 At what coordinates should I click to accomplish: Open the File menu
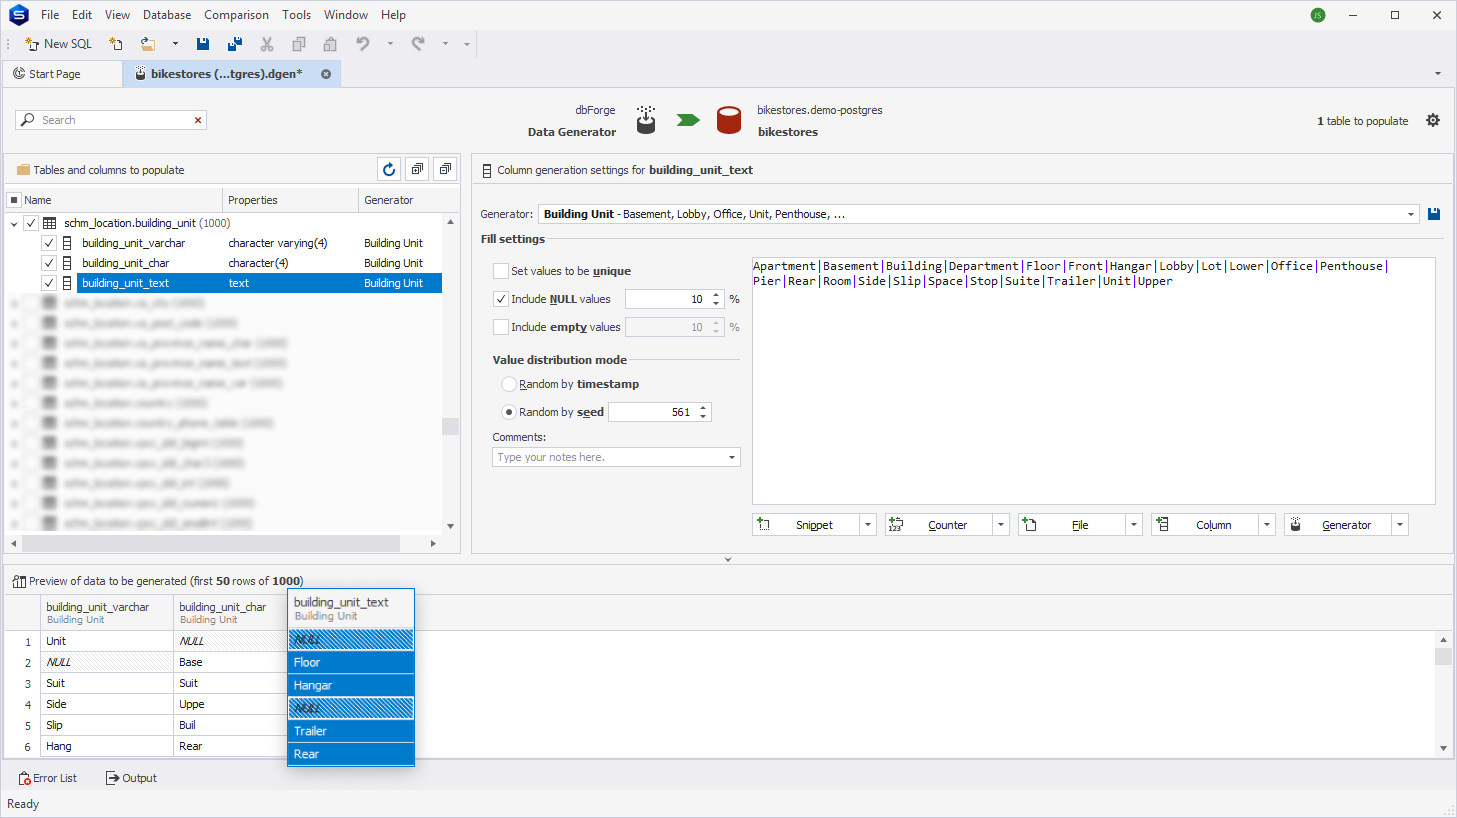click(x=50, y=15)
